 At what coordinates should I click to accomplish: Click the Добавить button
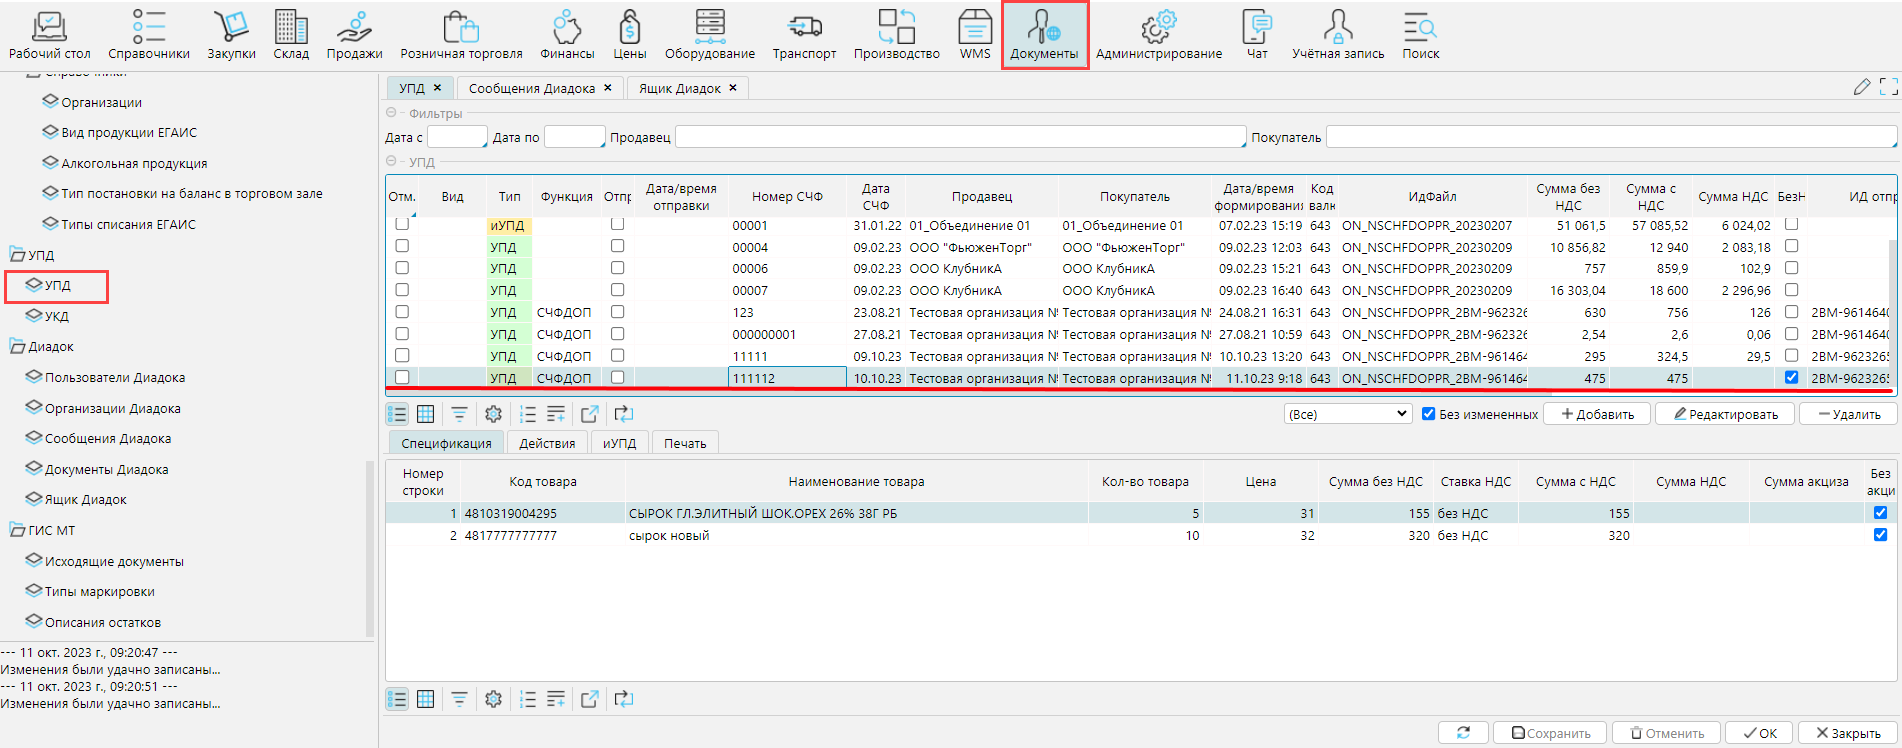pos(1597,414)
